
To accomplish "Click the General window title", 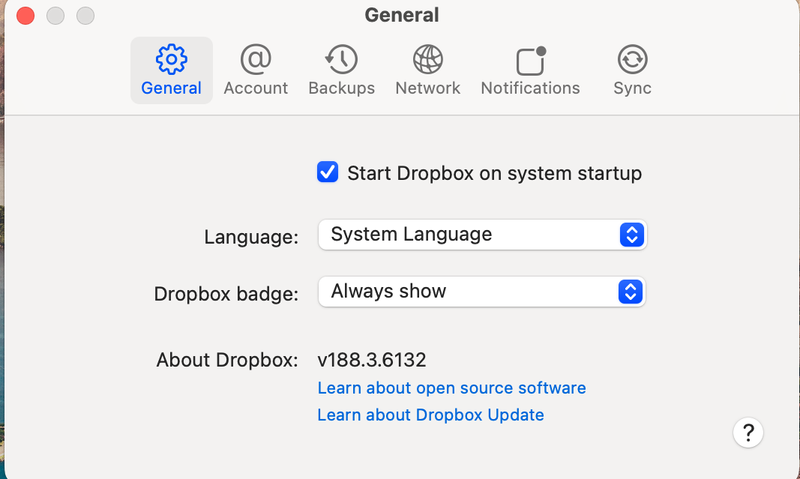I will point(402,15).
